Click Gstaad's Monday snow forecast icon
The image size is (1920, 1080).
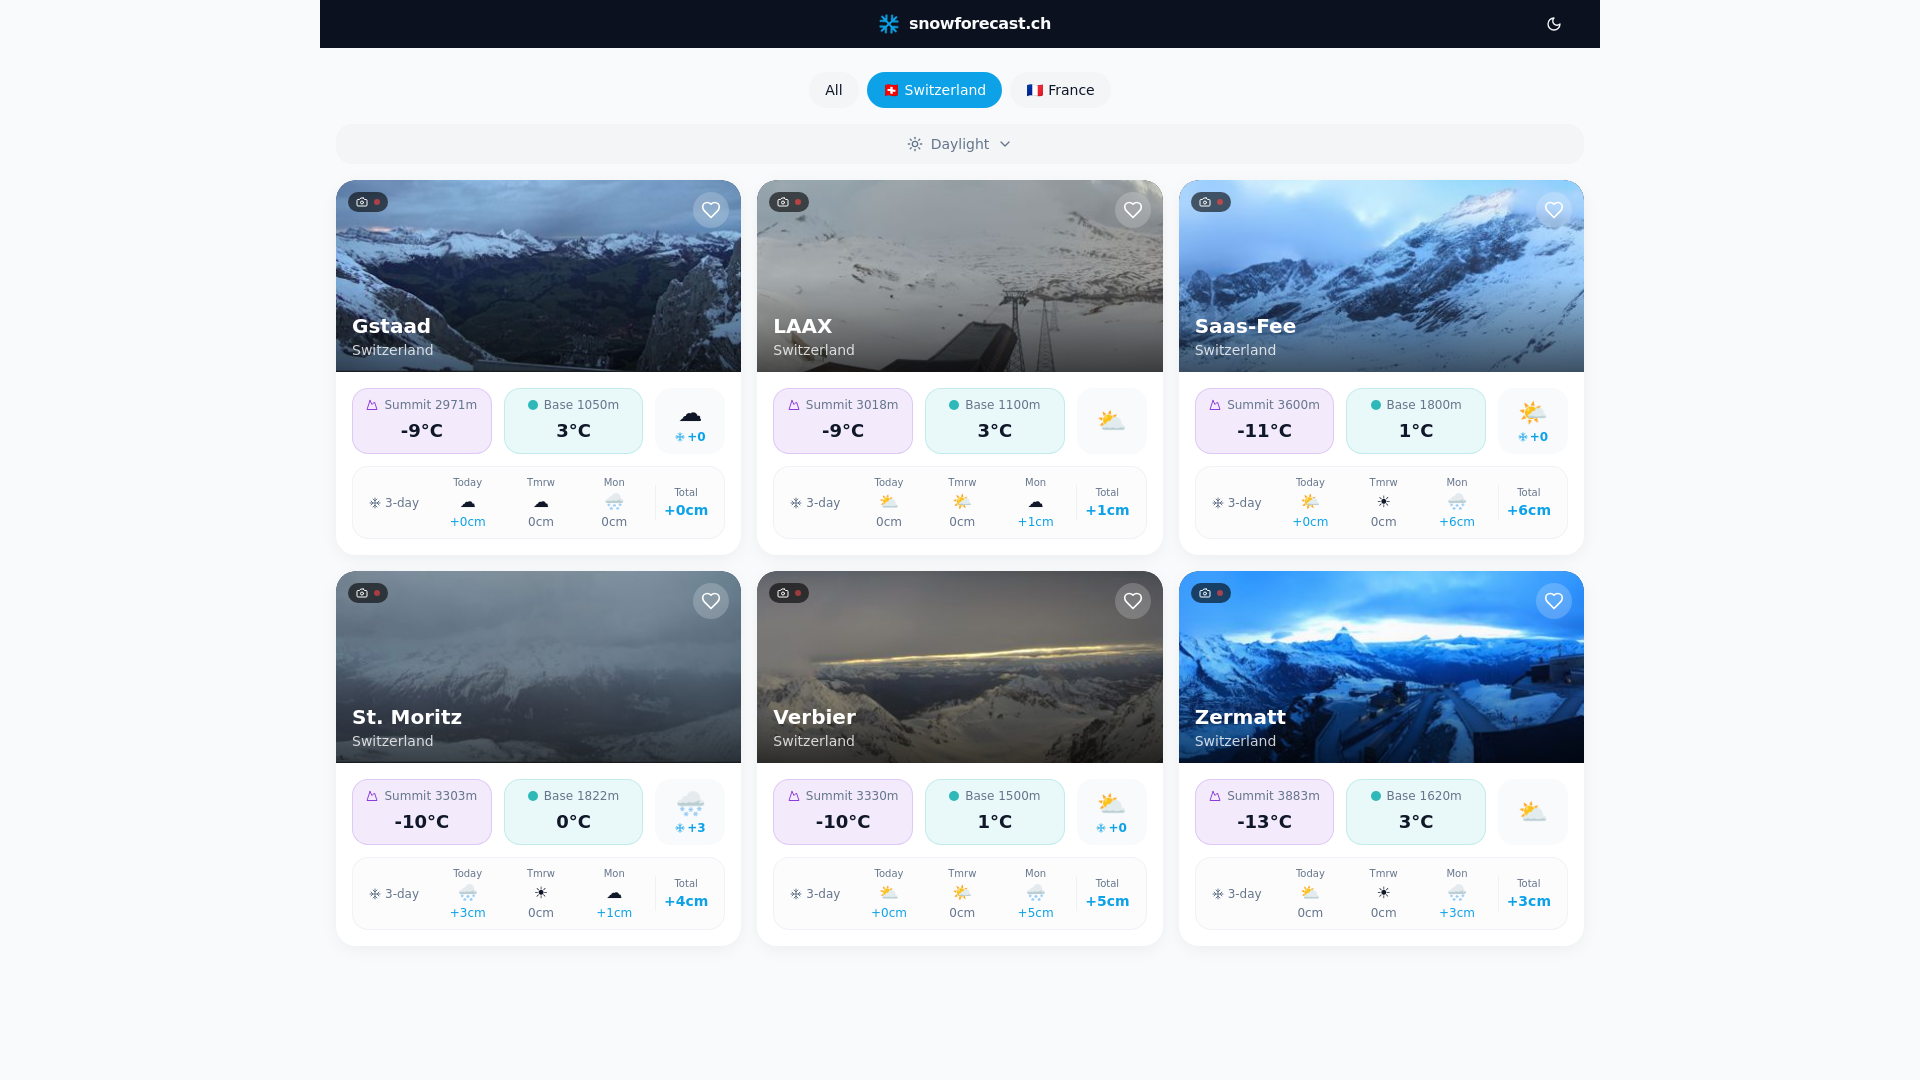(x=614, y=502)
